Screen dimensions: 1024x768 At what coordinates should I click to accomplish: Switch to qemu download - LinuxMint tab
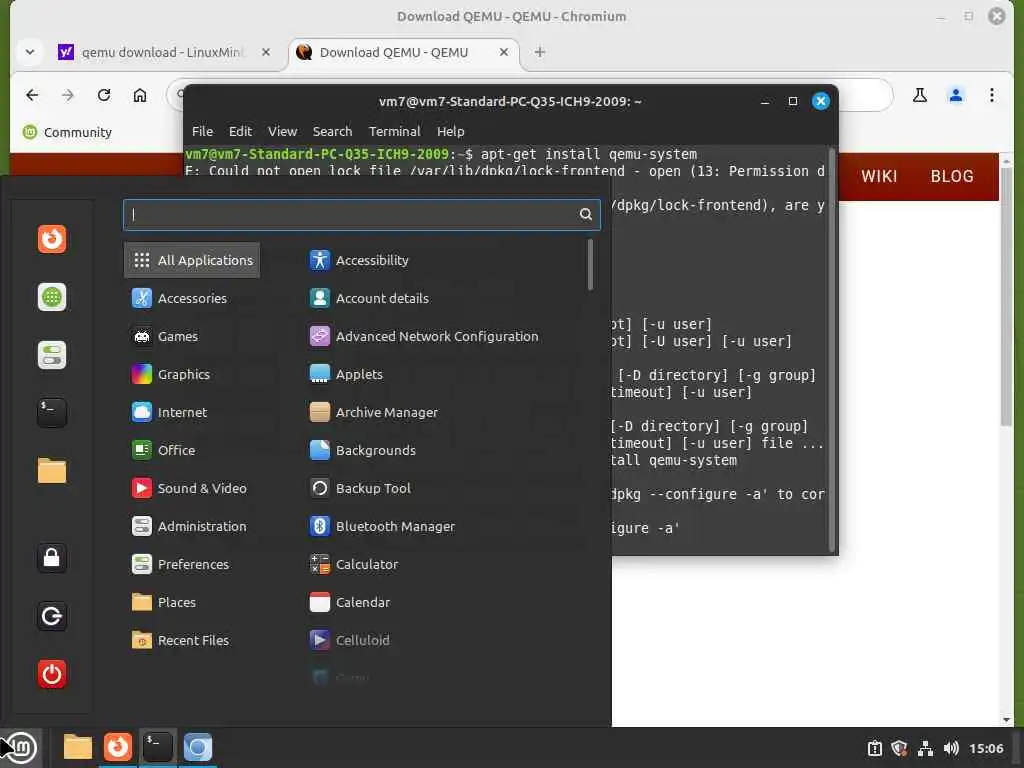[165, 52]
